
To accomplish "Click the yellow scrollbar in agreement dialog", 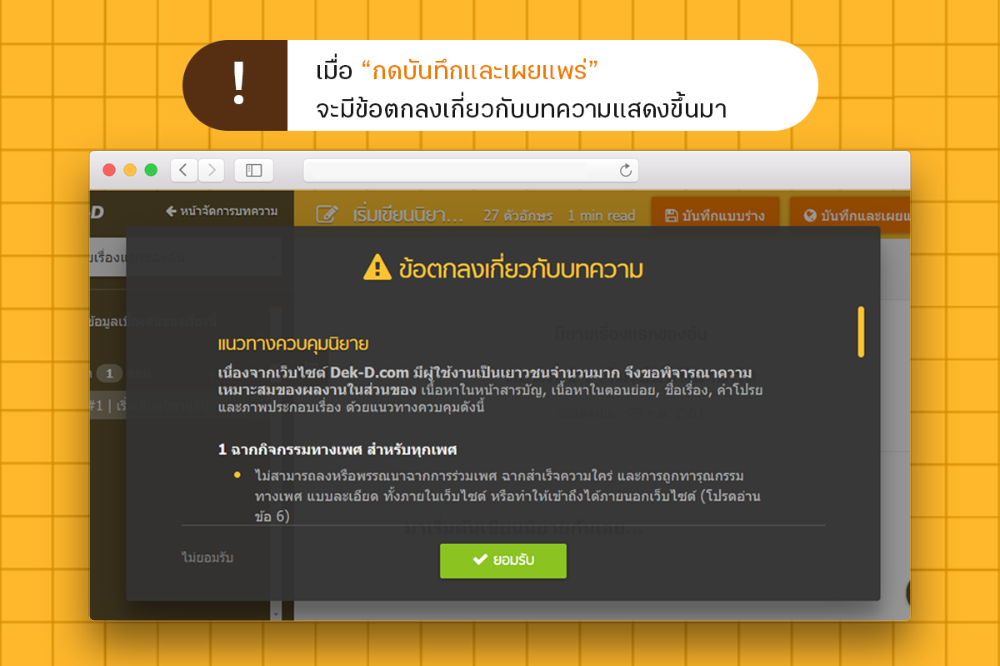I will [861, 332].
